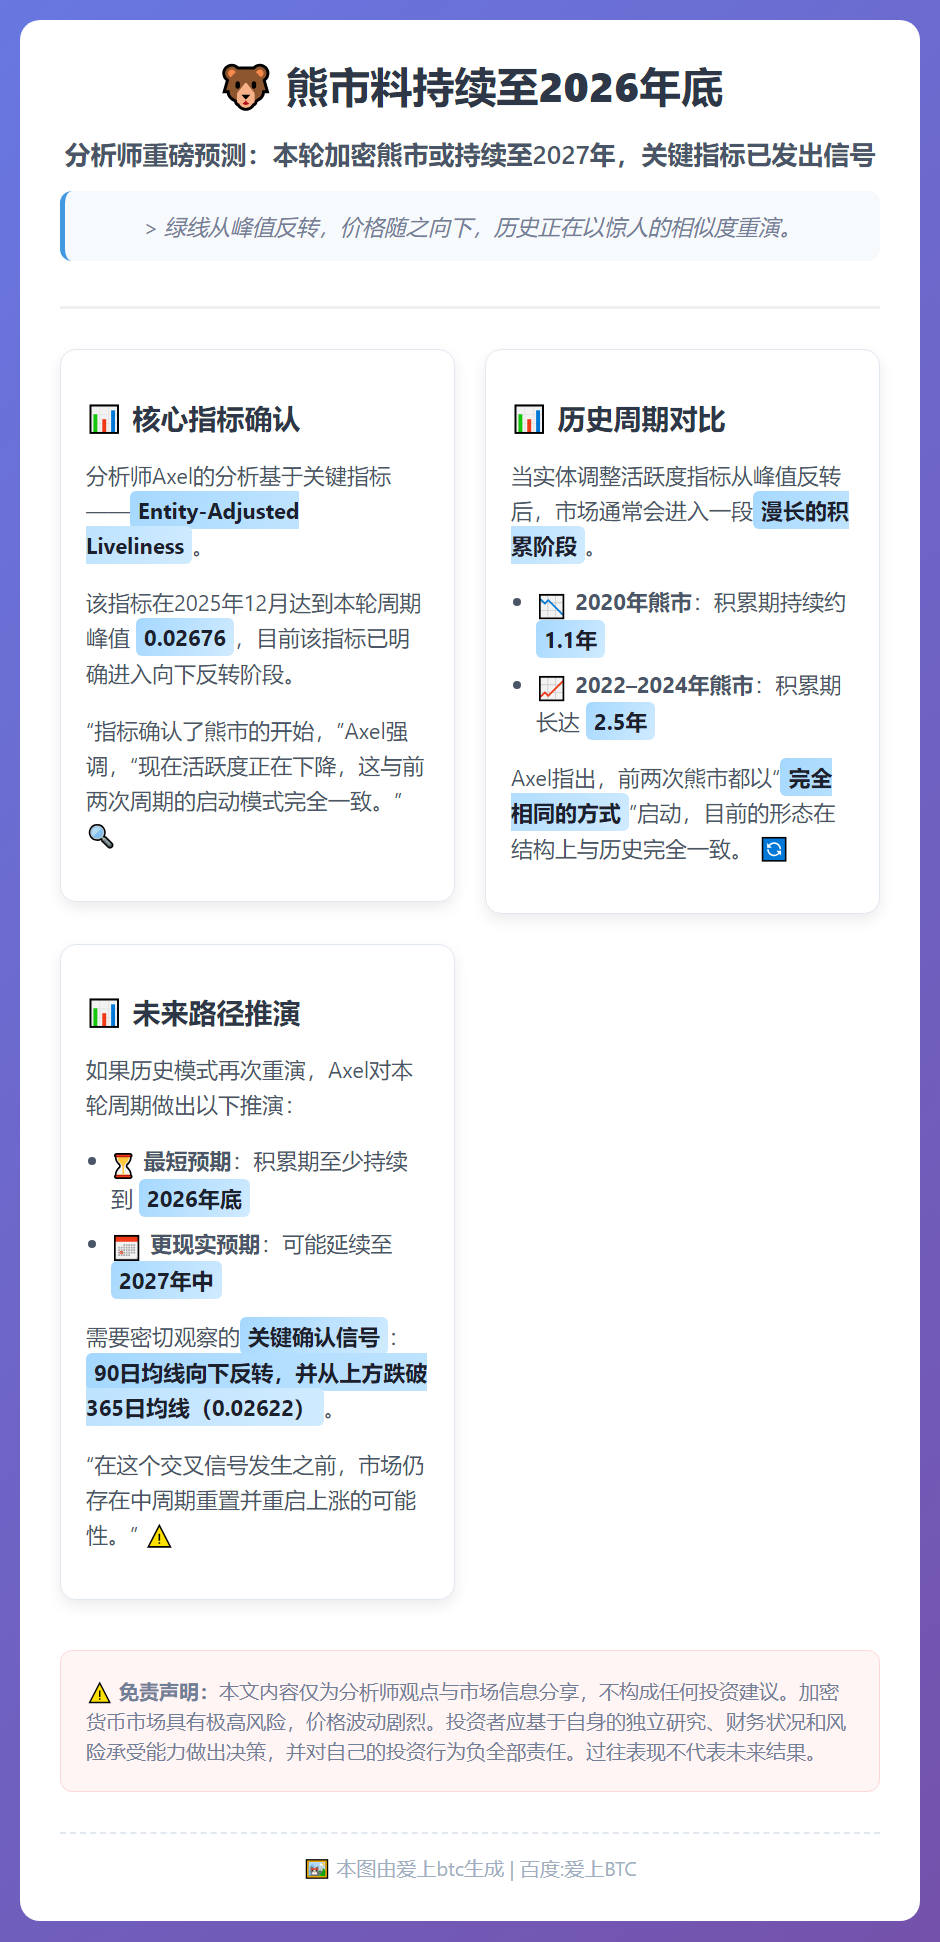Click the highlighted 完全相同的方式 phrase

[x=671, y=796]
